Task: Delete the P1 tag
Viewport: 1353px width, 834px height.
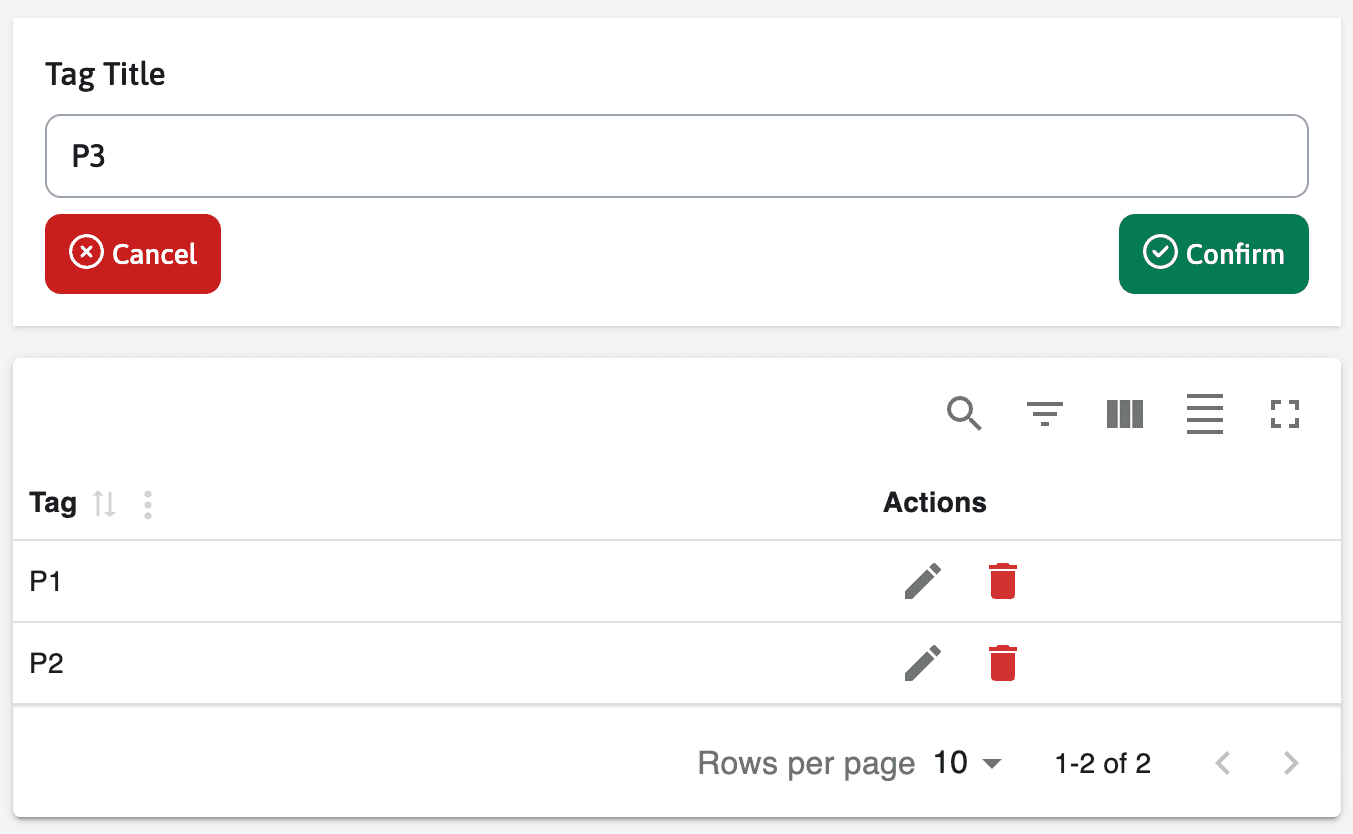Action: pyautogui.click(x=1002, y=581)
